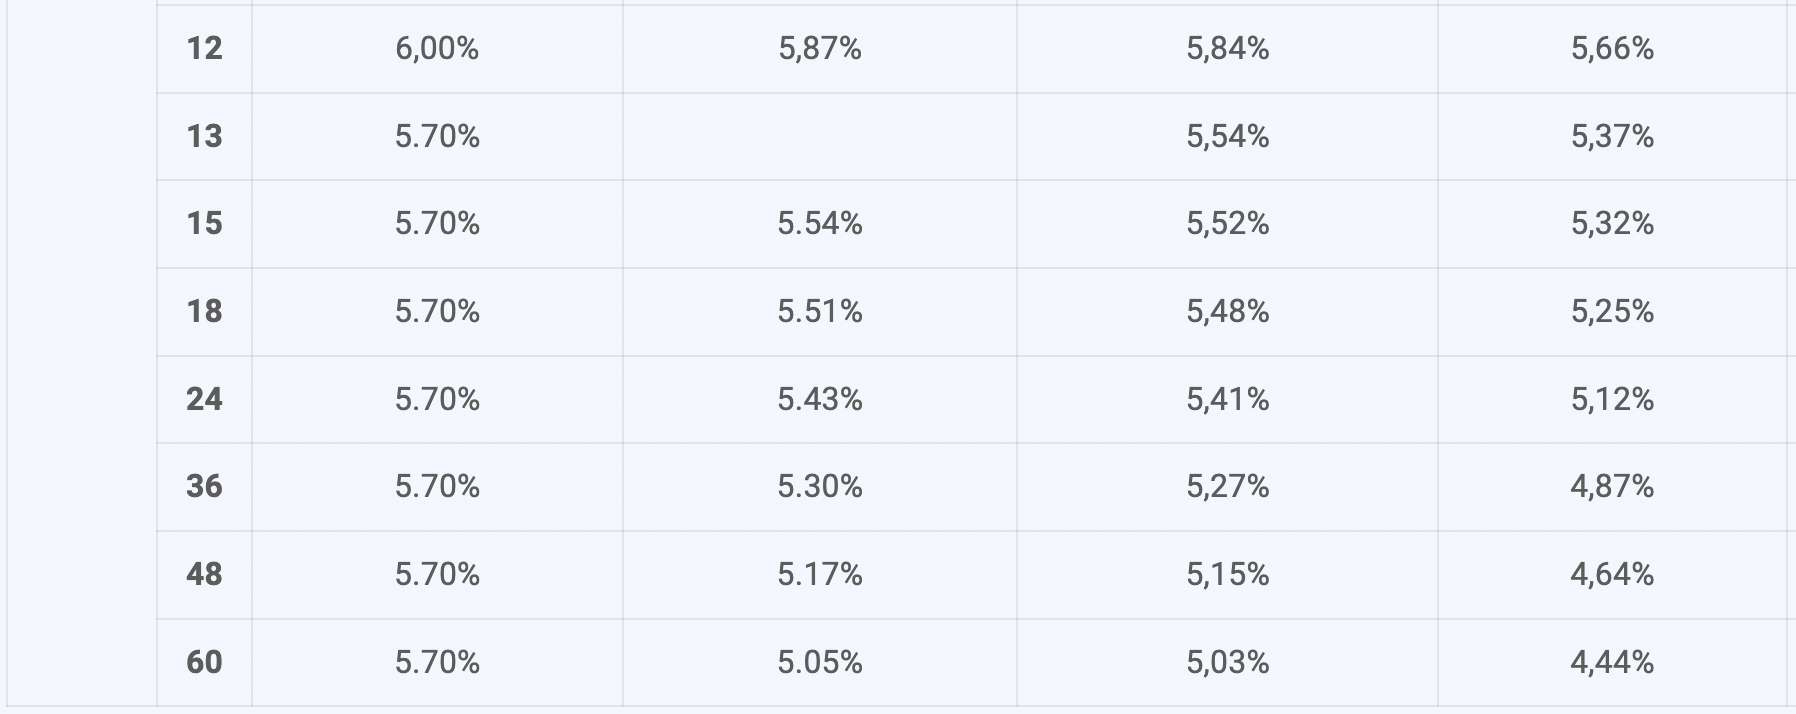The image size is (1796, 714).
Task: Click the row header labeled 24
Action: pos(204,400)
